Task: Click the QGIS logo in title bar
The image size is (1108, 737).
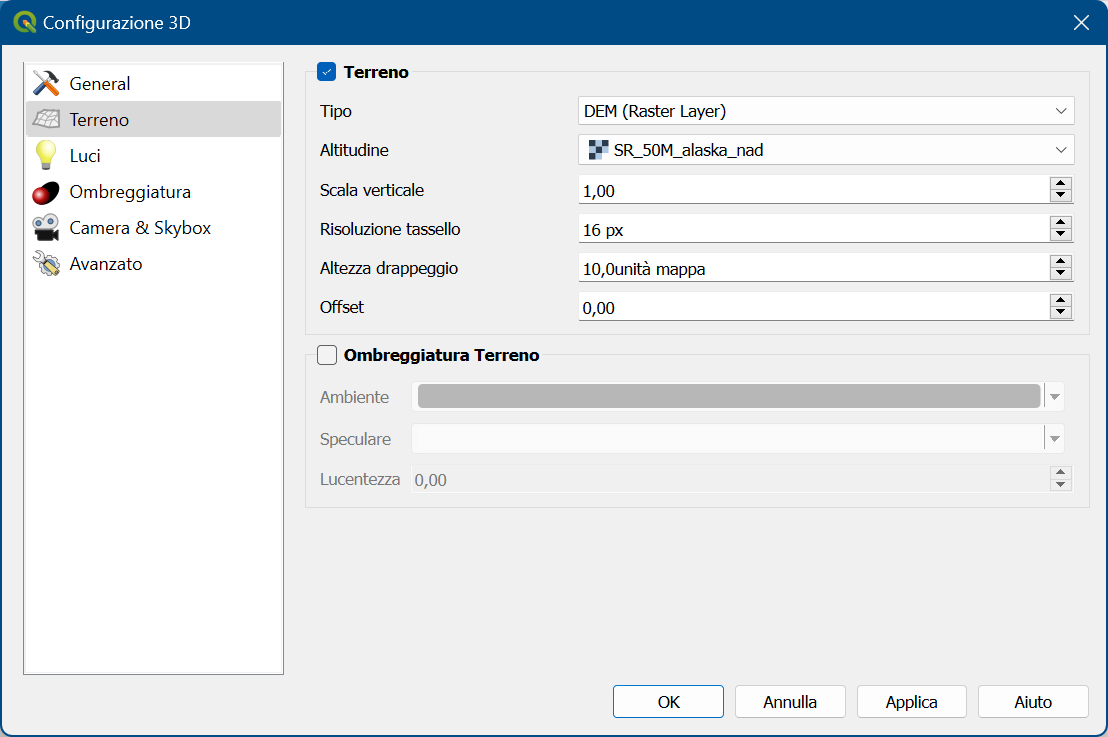Action: 25,22
